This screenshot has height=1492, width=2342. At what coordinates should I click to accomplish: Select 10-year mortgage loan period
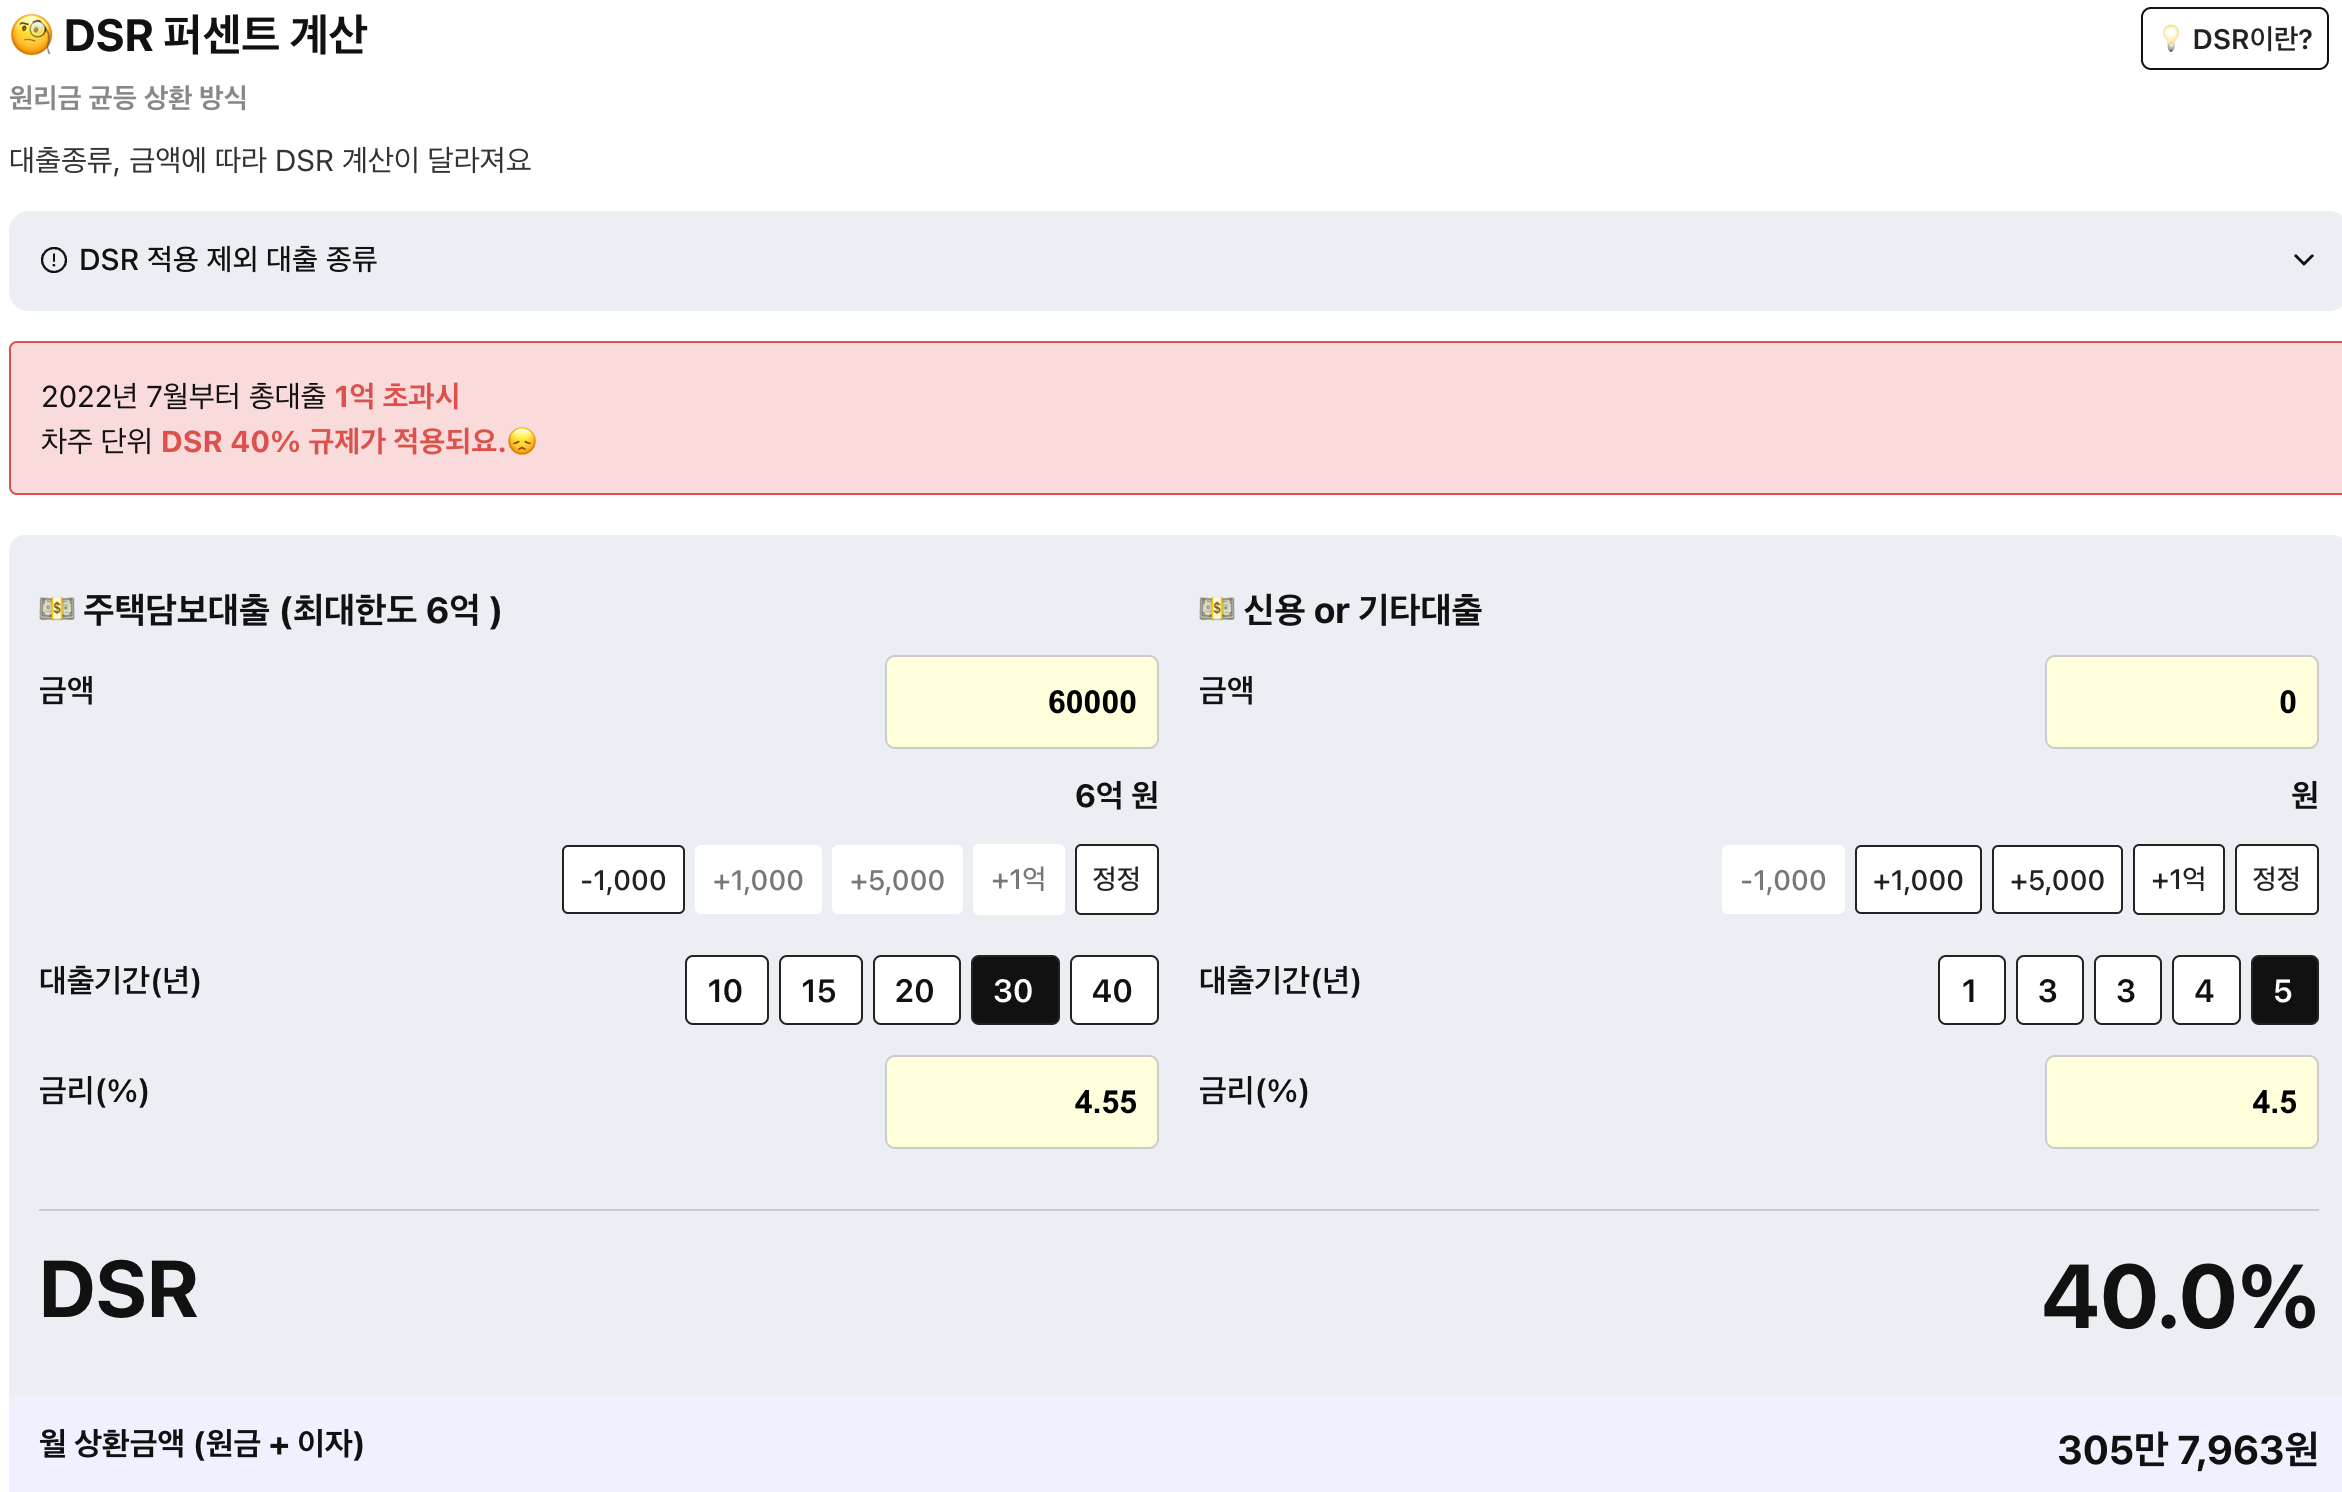[x=726, y=990]
